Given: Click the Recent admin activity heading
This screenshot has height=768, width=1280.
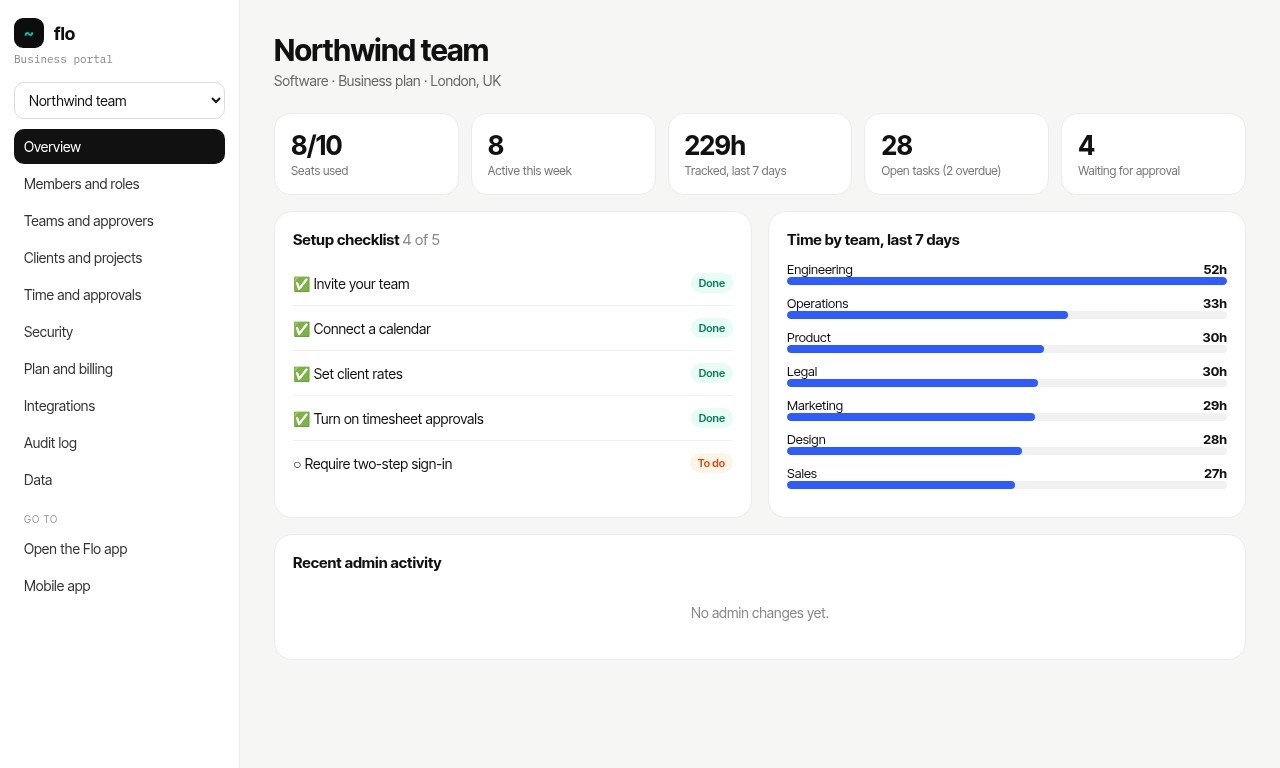Looking at the screenshot, I should point(367,563).
